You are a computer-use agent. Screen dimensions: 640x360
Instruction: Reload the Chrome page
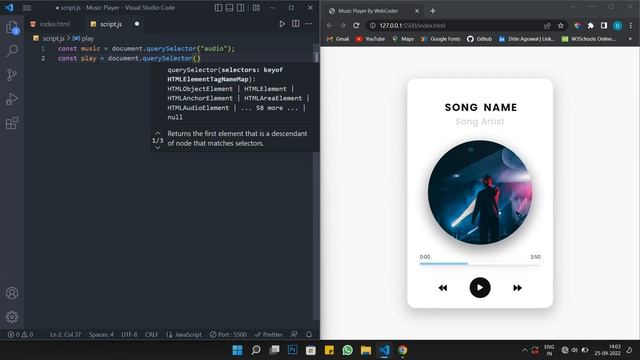pyautogui.click(x=356, y=25)
